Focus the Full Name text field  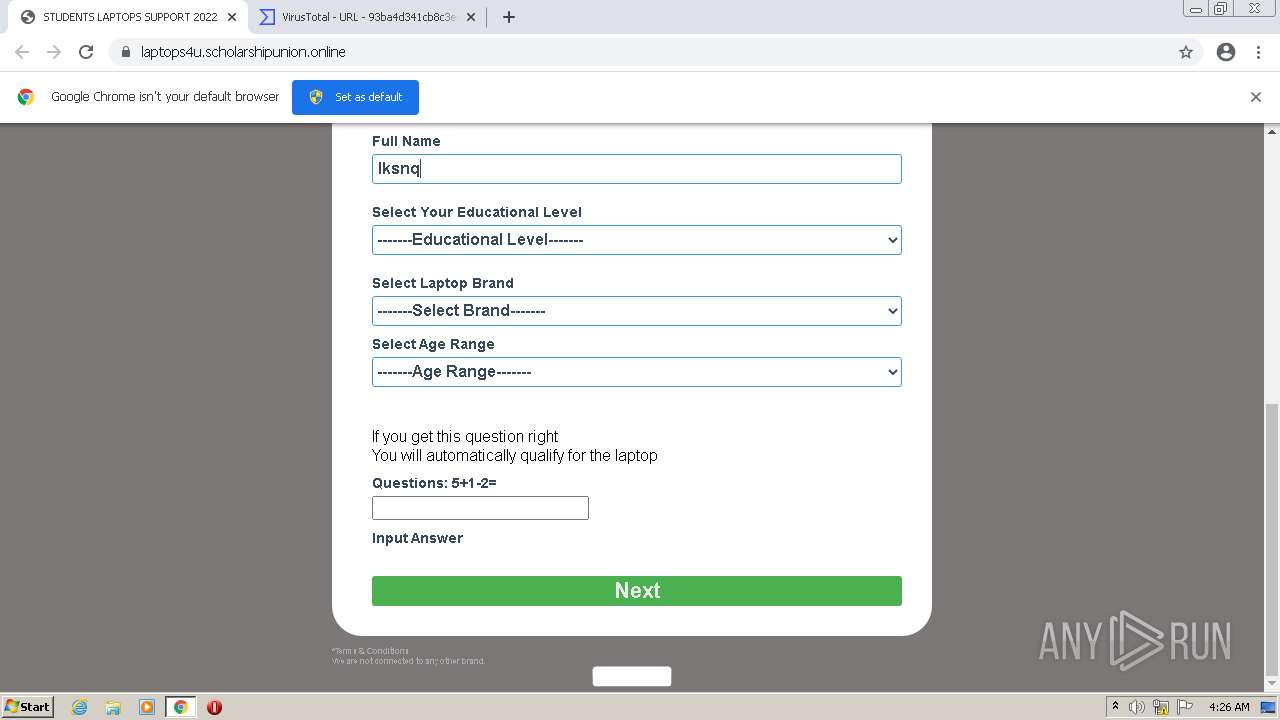pos(637,169)
